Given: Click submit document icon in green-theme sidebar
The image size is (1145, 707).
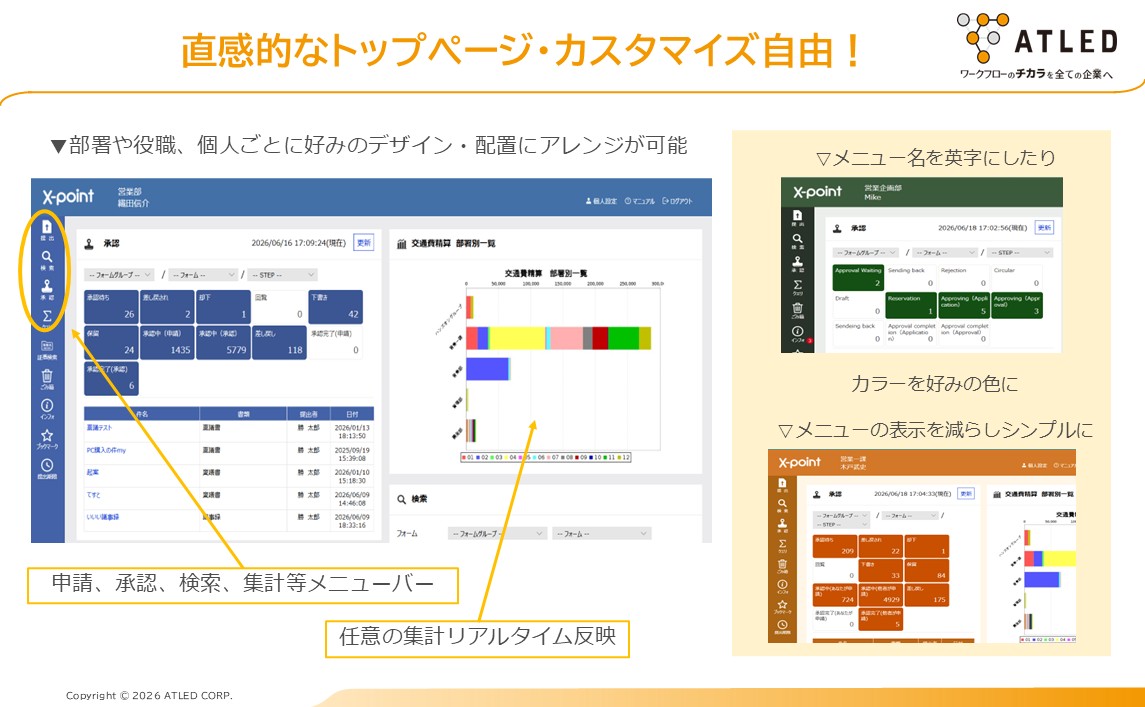Looking at the screenshot, I should click(797, 217).
